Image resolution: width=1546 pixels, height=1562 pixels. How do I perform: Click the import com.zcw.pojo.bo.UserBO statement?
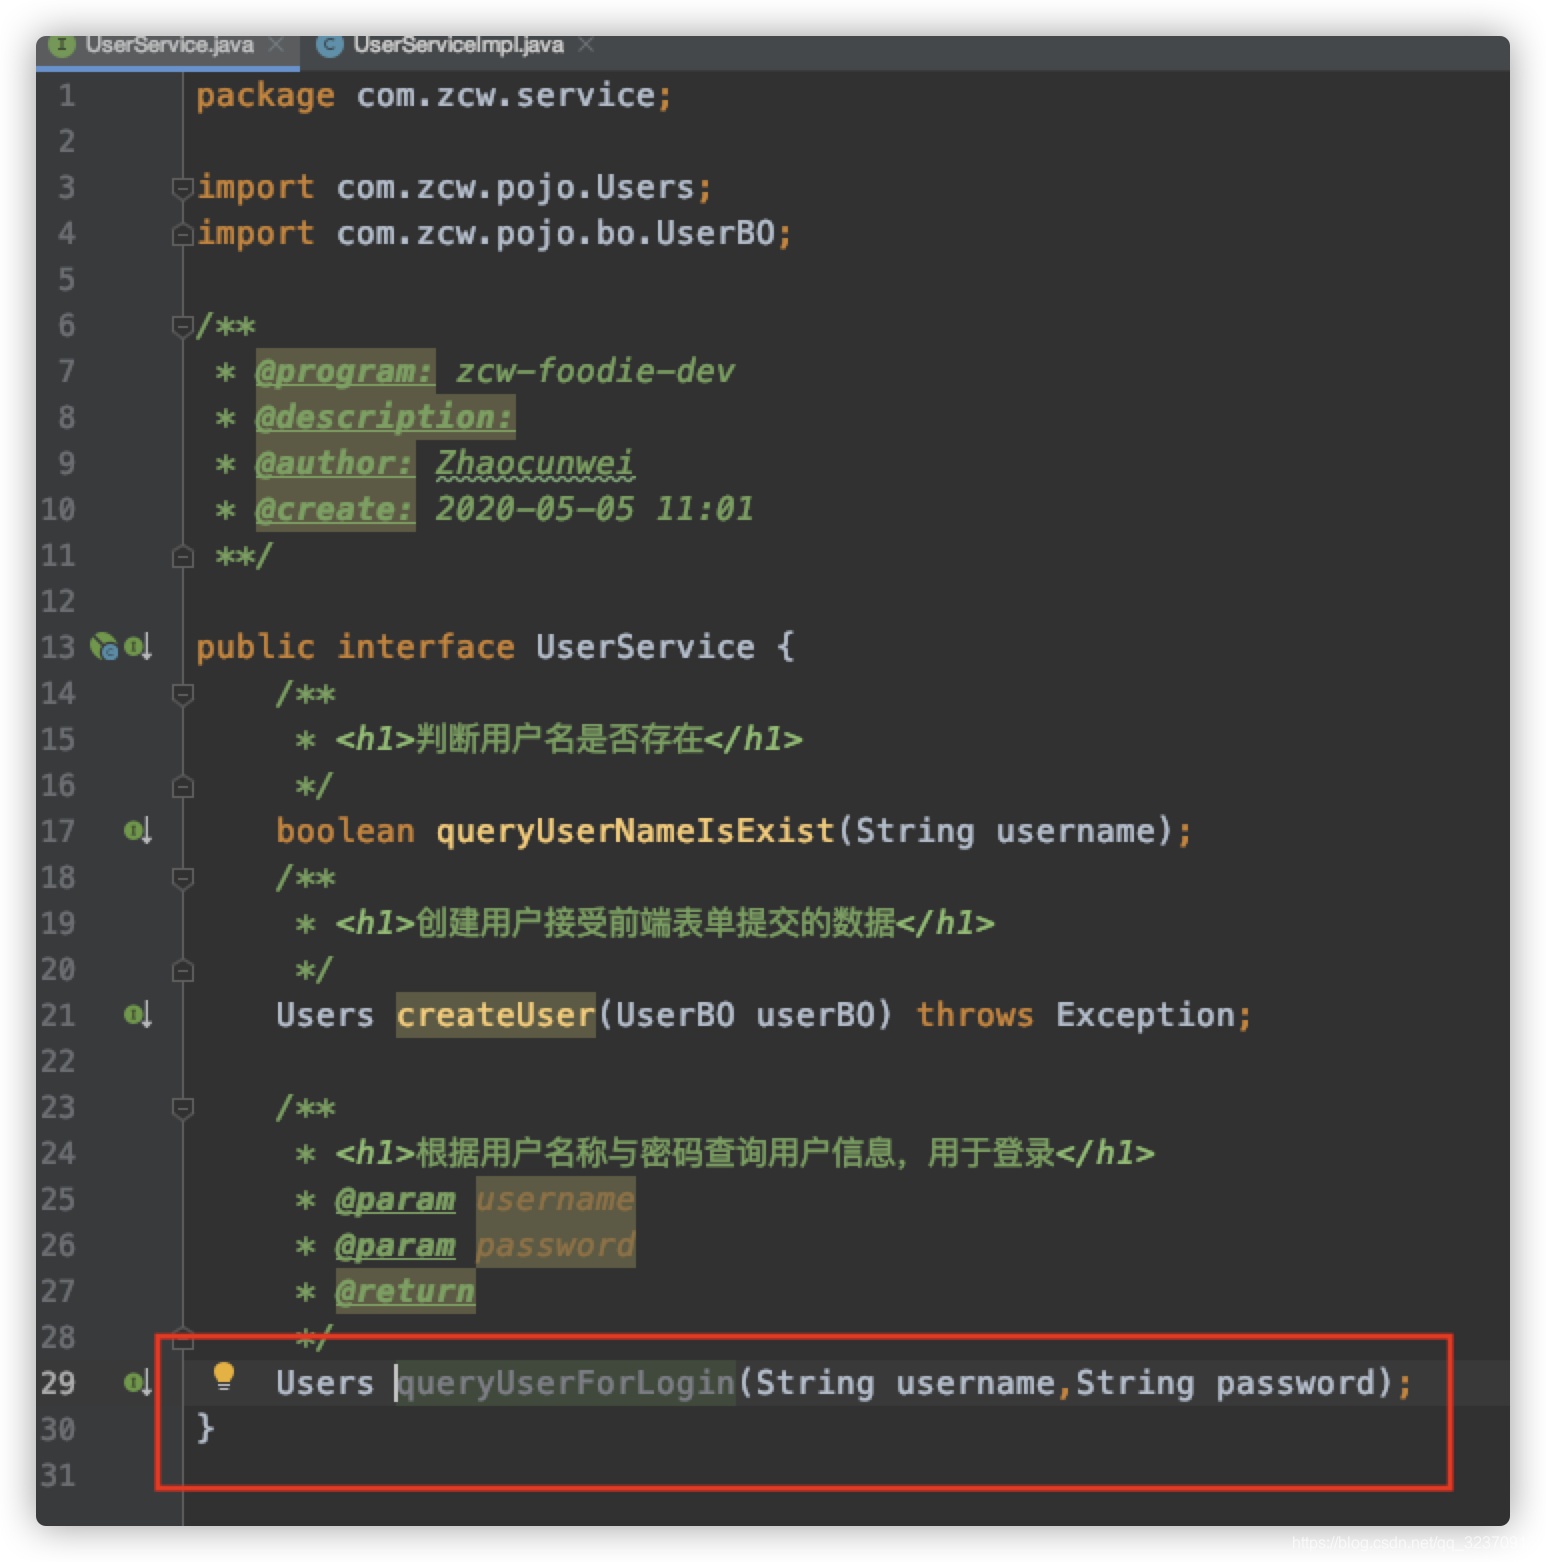click(x=494, y=233)
